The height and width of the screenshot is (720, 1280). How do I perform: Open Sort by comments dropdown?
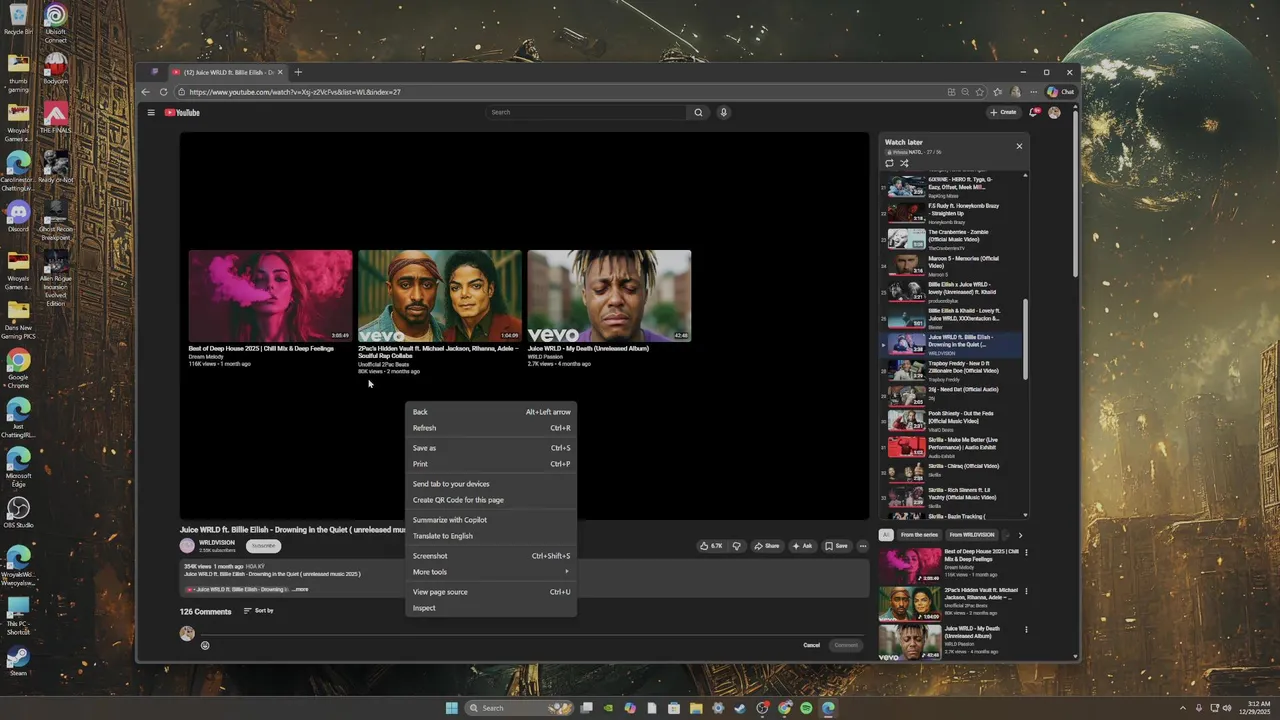[257, 611]
